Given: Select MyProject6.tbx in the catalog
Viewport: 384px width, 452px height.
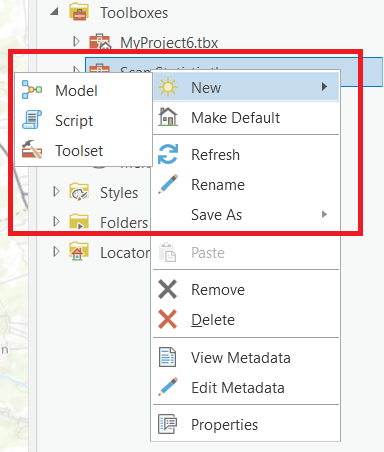Looking at the screenshot, I should (x=169, y=43).
